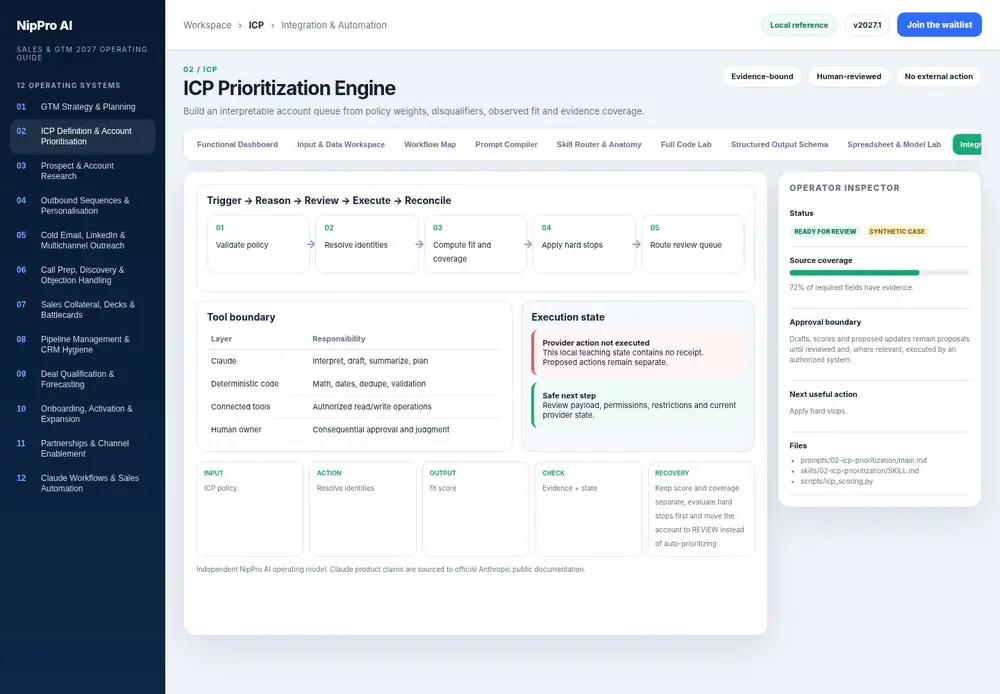
Task: Click the Human owner table row
Action: click(354, 430)
